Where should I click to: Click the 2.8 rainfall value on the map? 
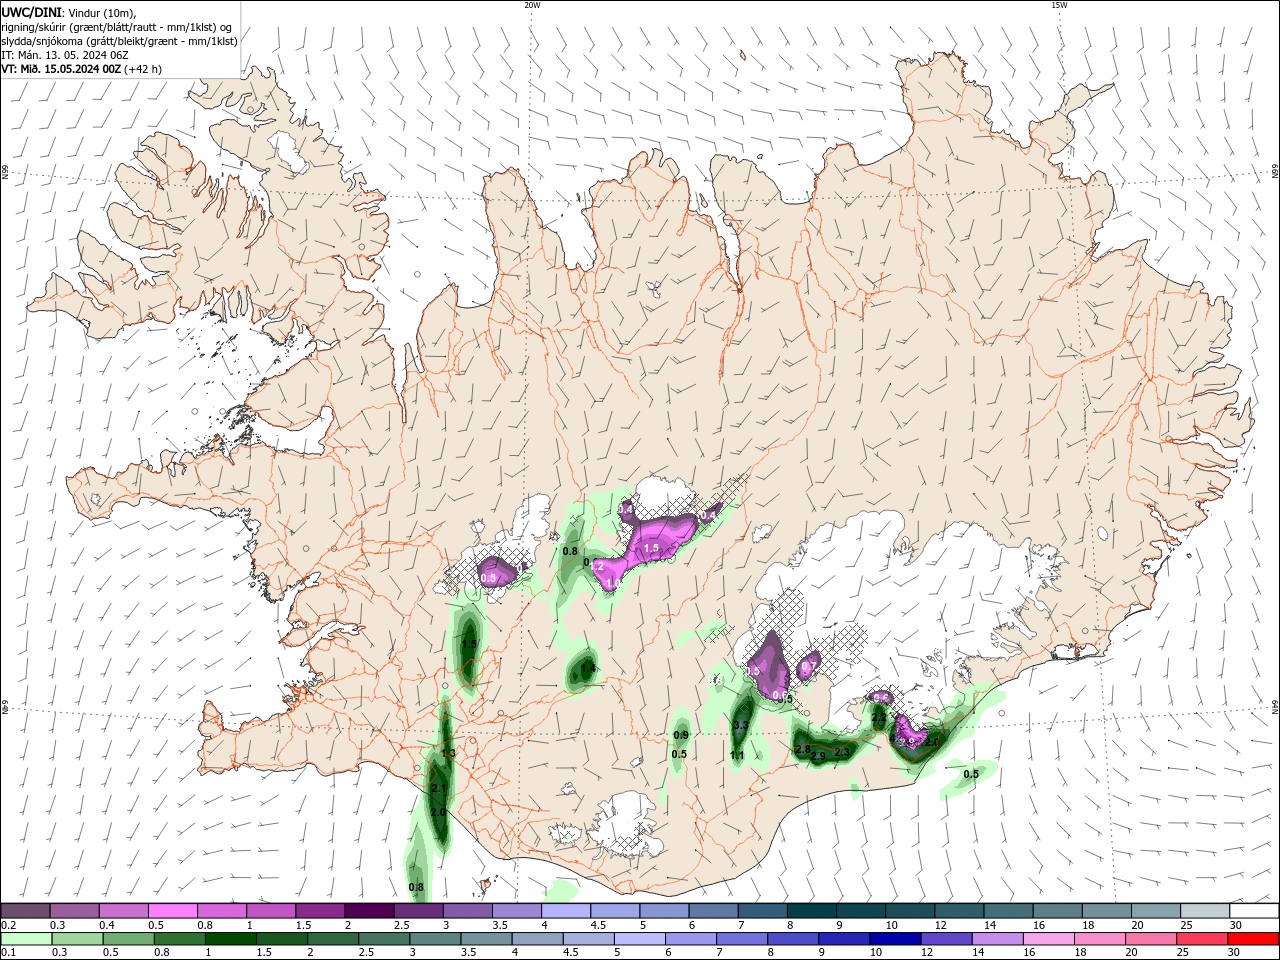click(x=802, y=749)
